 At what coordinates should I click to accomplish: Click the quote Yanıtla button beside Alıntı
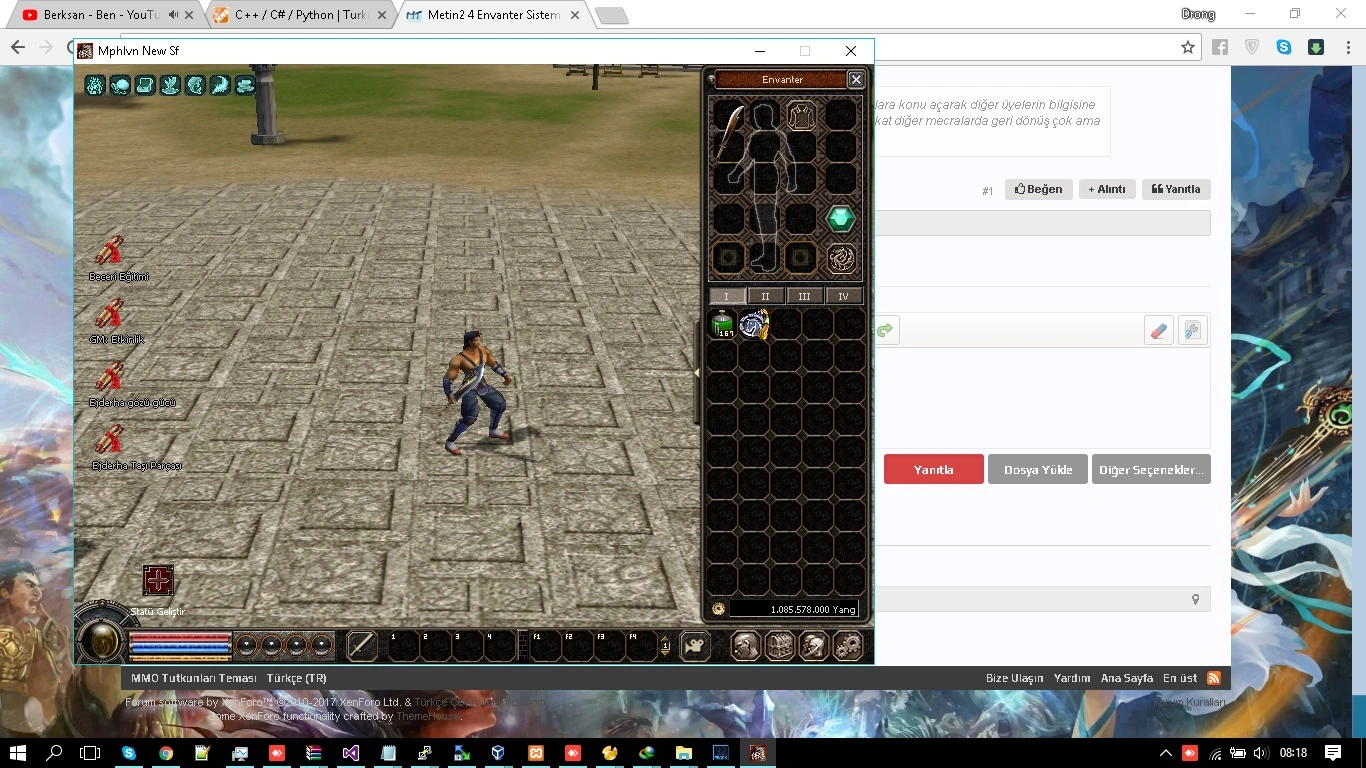point(1176,189)
